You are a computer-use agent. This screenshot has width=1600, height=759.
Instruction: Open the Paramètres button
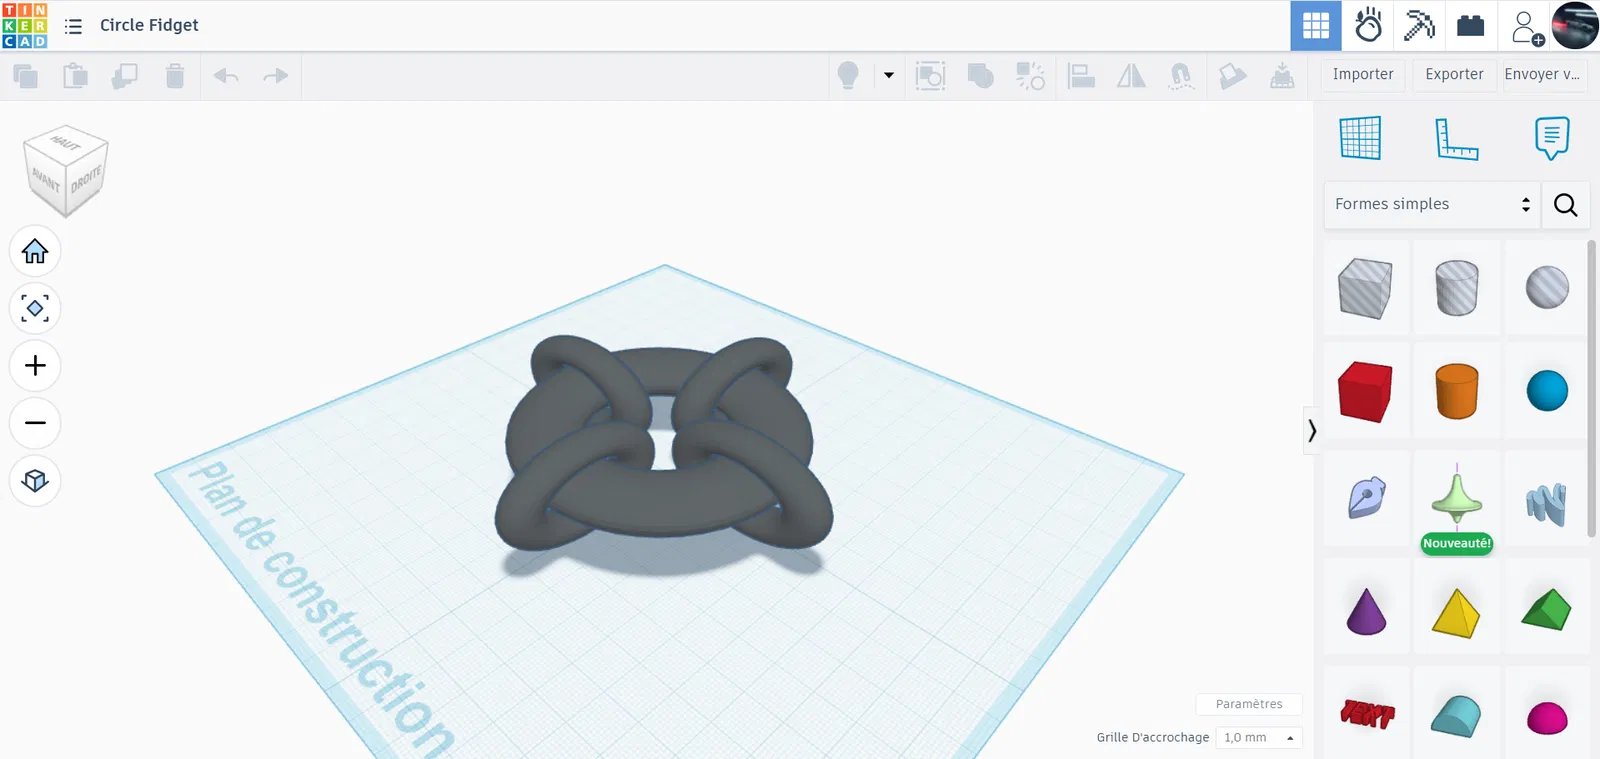coord(1249,704)
